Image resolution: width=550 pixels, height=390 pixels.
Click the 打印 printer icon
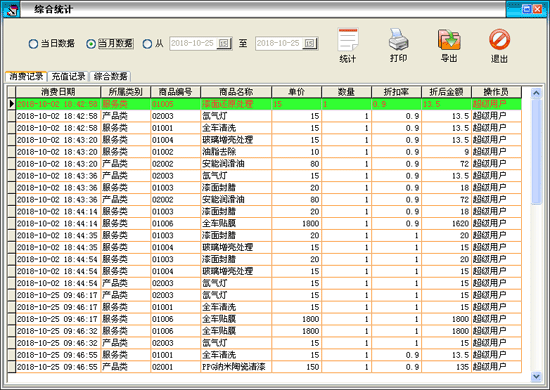(x=398, y=39)
